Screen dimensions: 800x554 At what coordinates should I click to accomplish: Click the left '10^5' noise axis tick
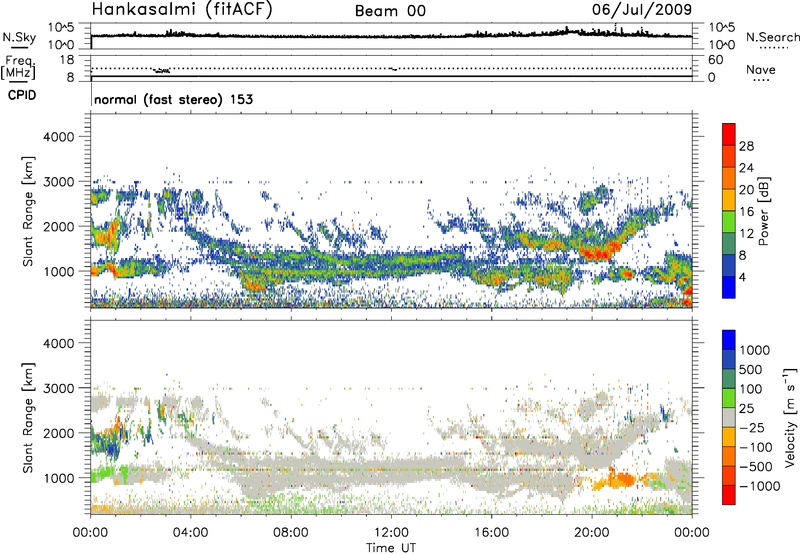(61, 28)
